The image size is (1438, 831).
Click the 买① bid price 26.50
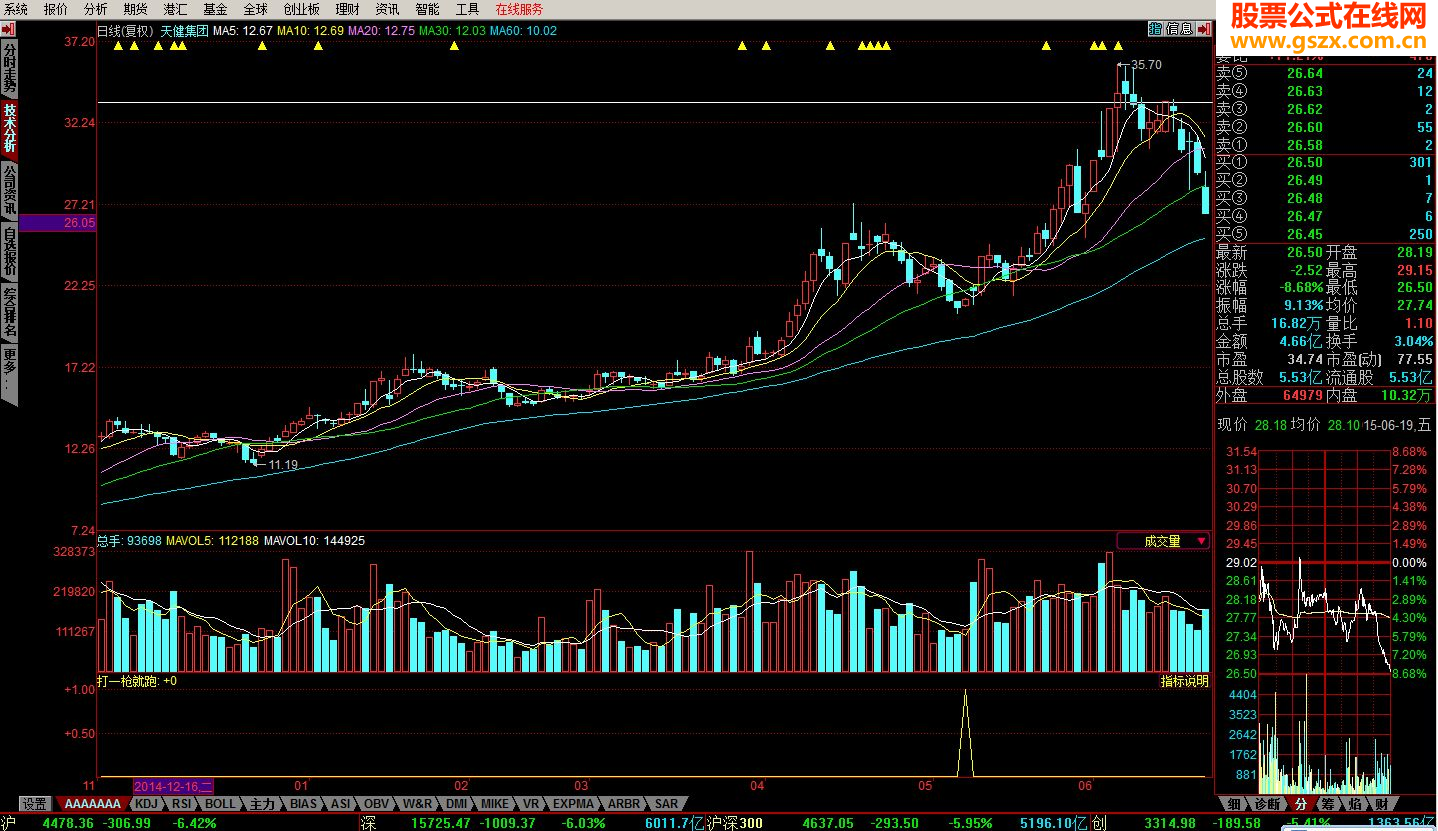[1304, 163]
